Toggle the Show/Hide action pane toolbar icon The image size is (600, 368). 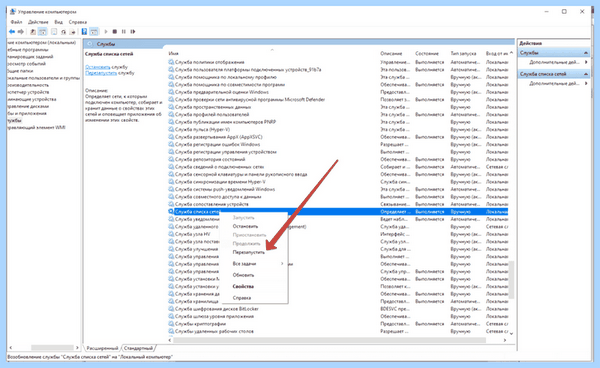[94, 32]
